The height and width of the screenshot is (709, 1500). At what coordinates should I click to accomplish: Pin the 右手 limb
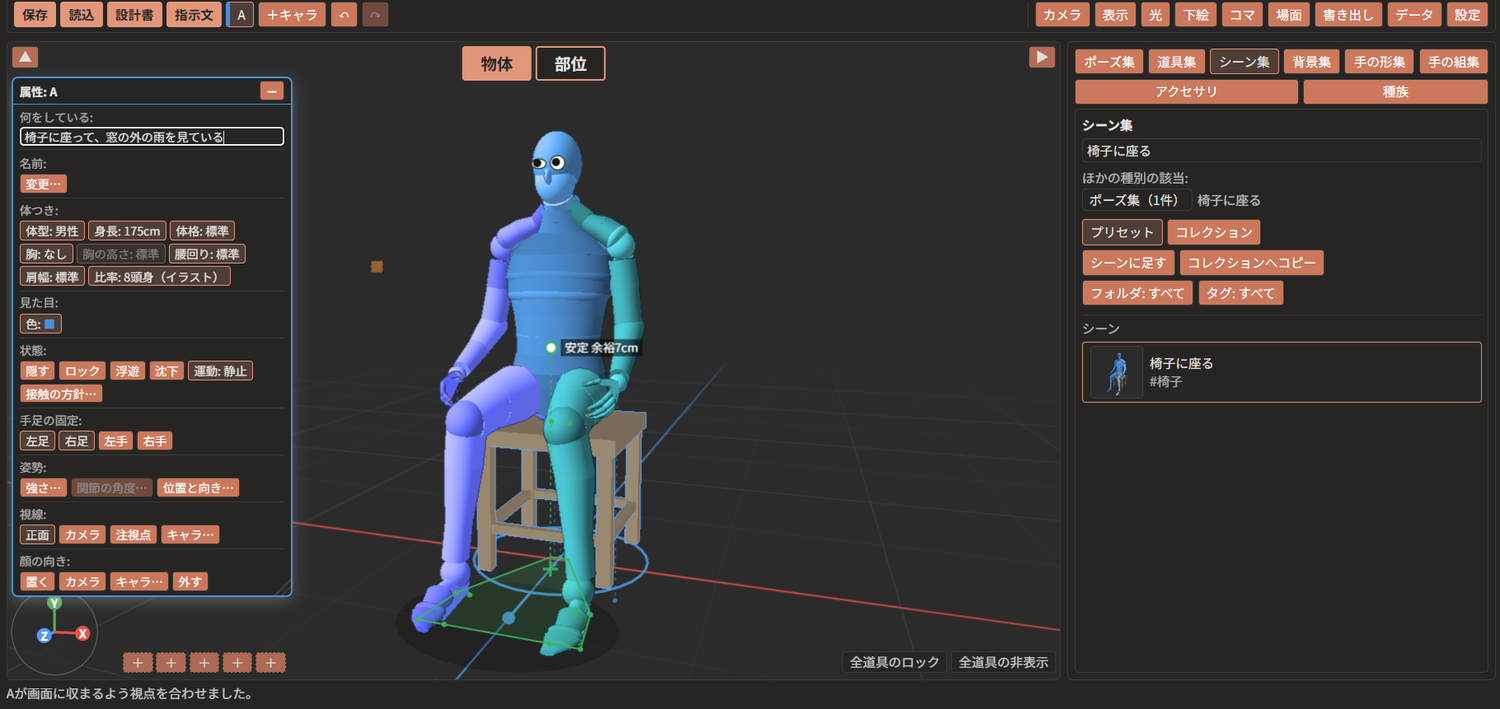click(x=154, y=441)
